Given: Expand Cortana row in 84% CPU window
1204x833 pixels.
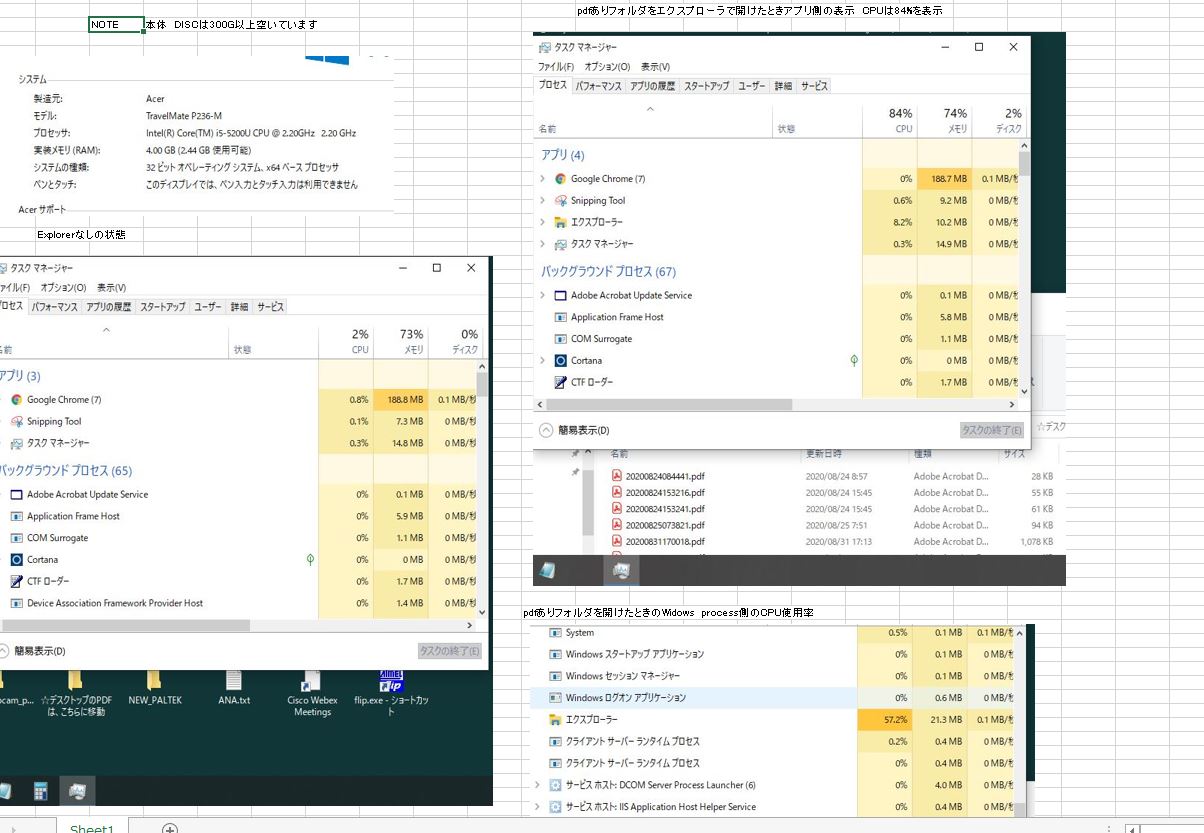Looking at the screenshot, I should click(x=543, y=360).
